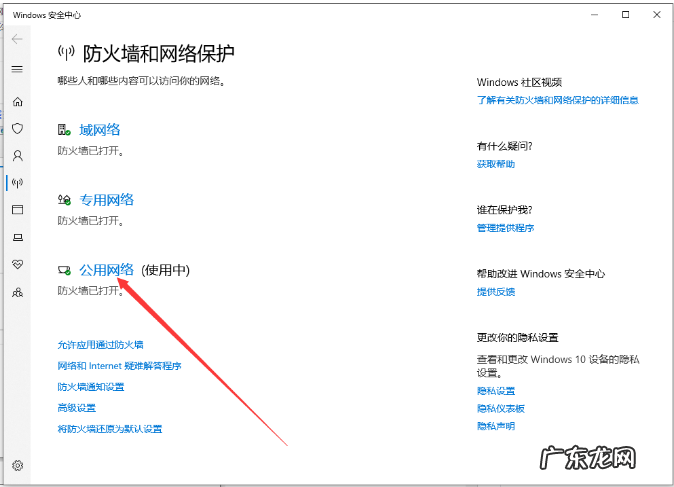Viewport: 674px width, 487px height.
Task: Open 高级设置 link
Action: click(77, 408)
